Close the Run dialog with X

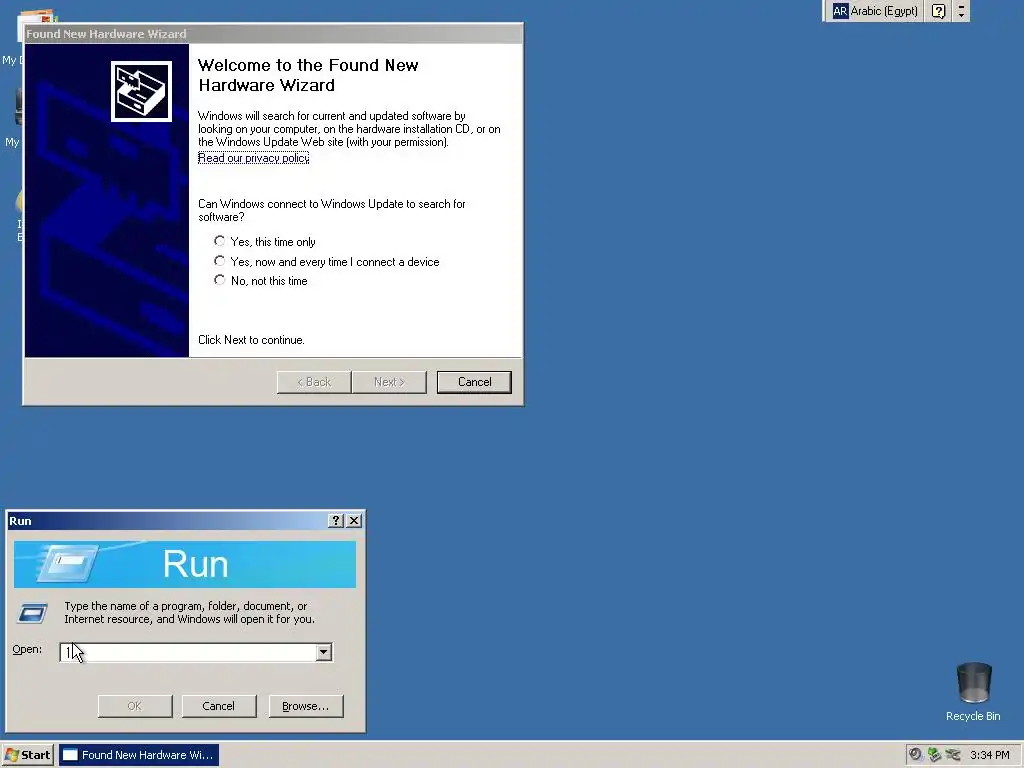coord(354,520)
